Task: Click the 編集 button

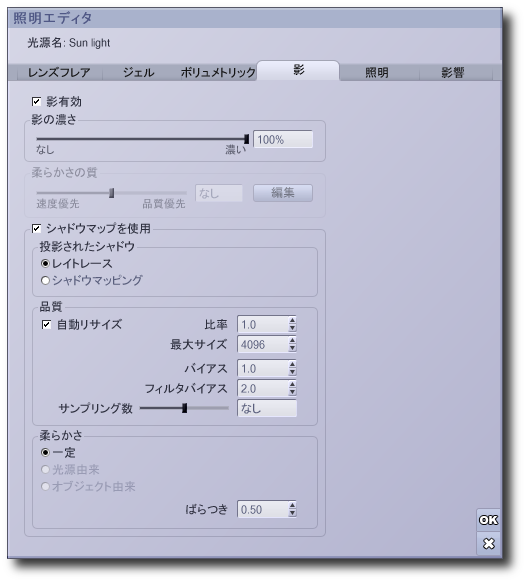Action: click(x=283, y=193)
